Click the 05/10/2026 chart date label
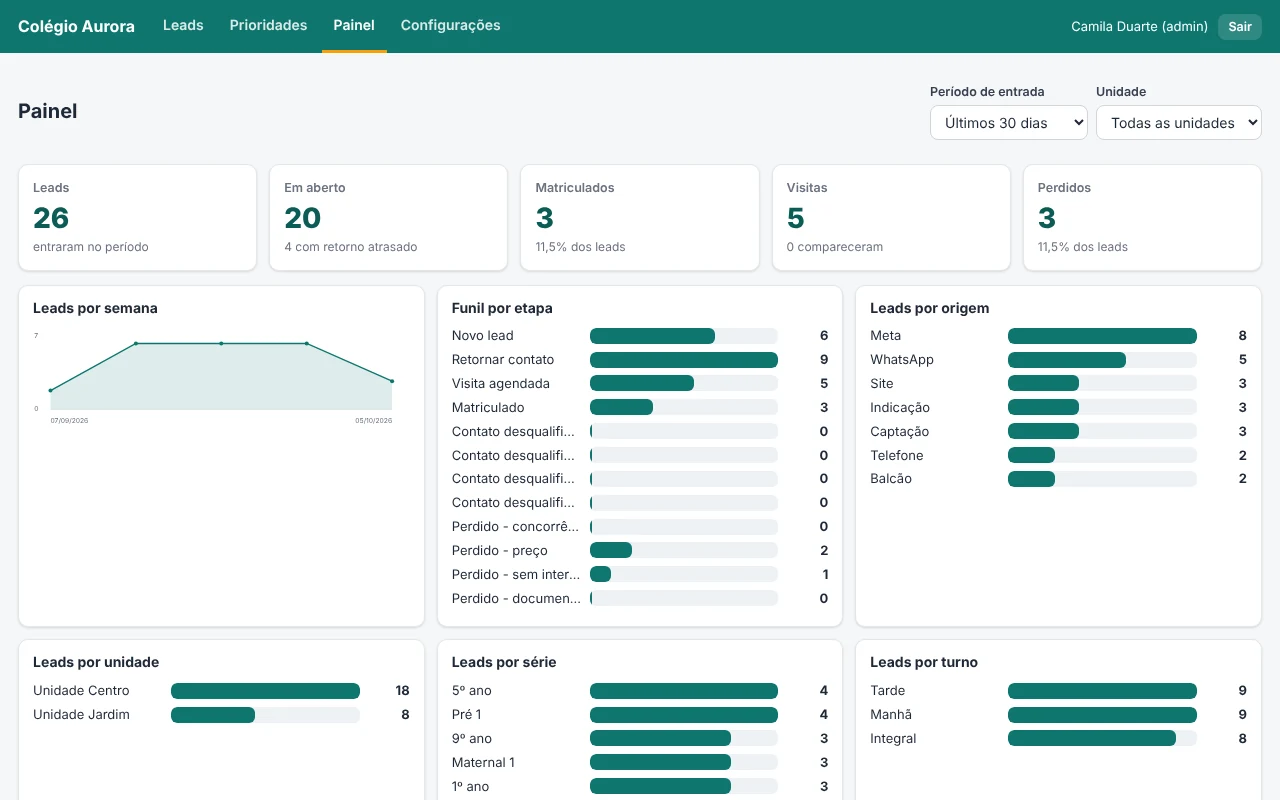 (373, 421)
